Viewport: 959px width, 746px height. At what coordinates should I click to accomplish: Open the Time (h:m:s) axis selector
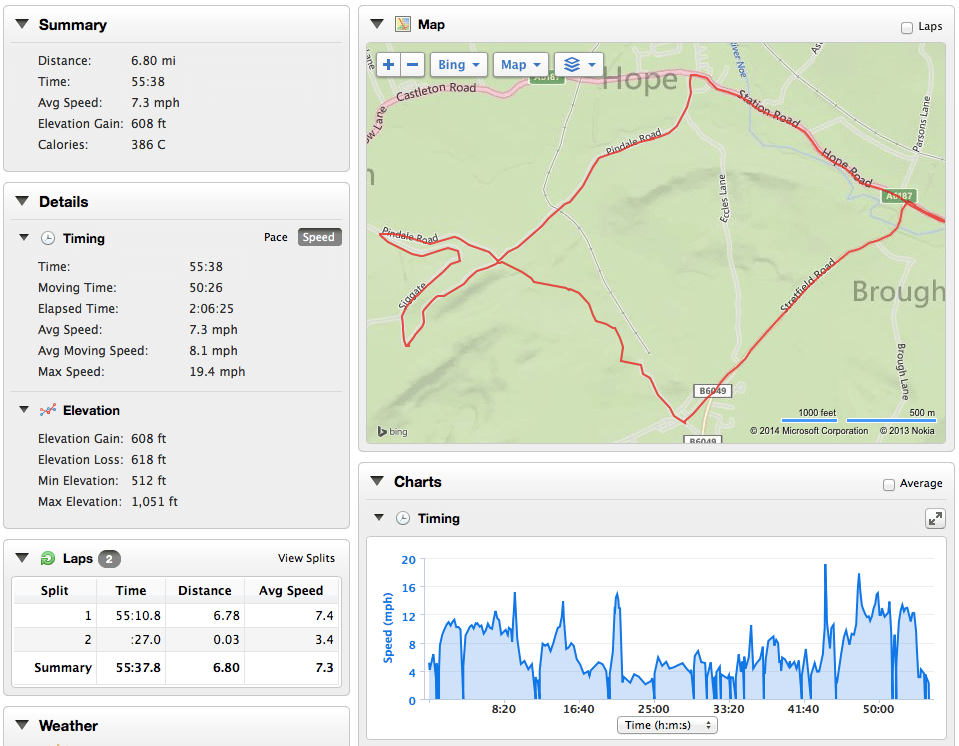(x=668, y=725)
